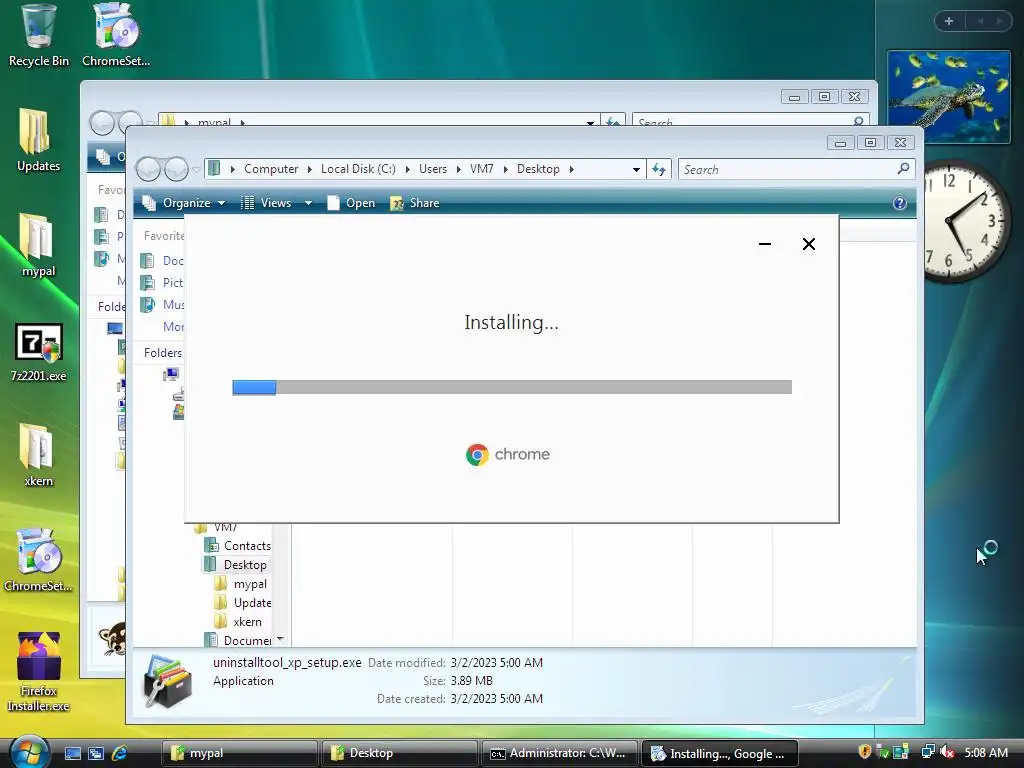The image size is (1024, 768).
Task: Close the Chrome installer dialog
Action: click(808, 244)
